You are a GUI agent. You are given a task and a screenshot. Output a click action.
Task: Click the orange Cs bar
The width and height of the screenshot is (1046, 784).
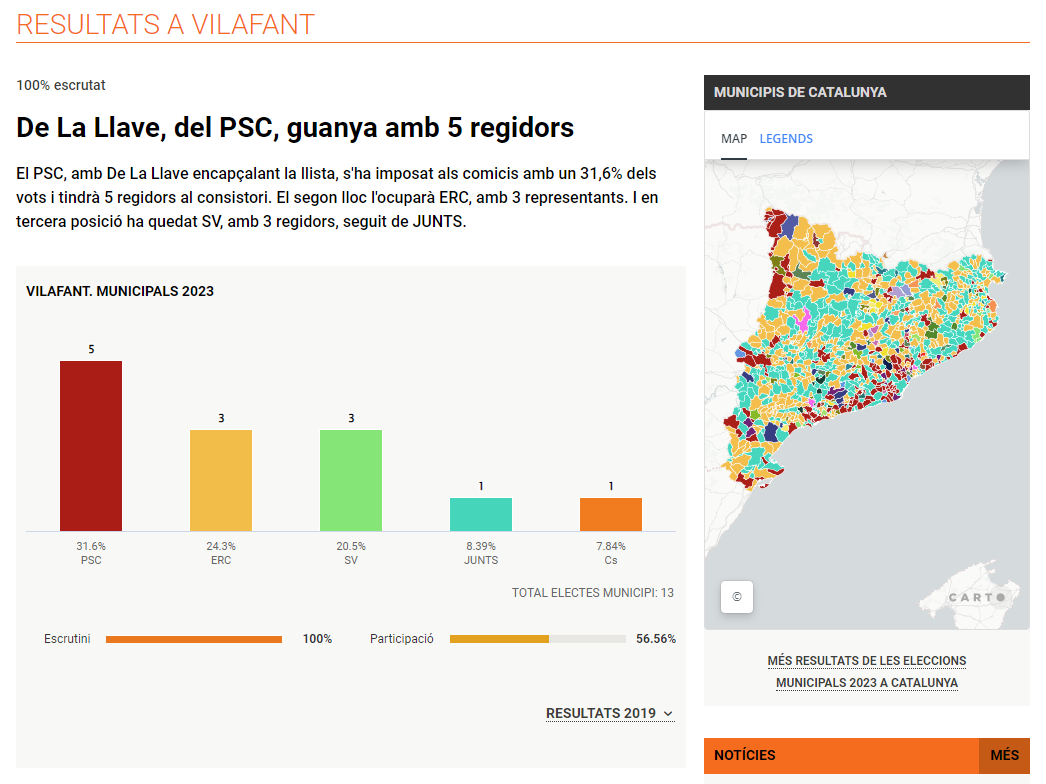pyautogui.click(x=611, y=514)
